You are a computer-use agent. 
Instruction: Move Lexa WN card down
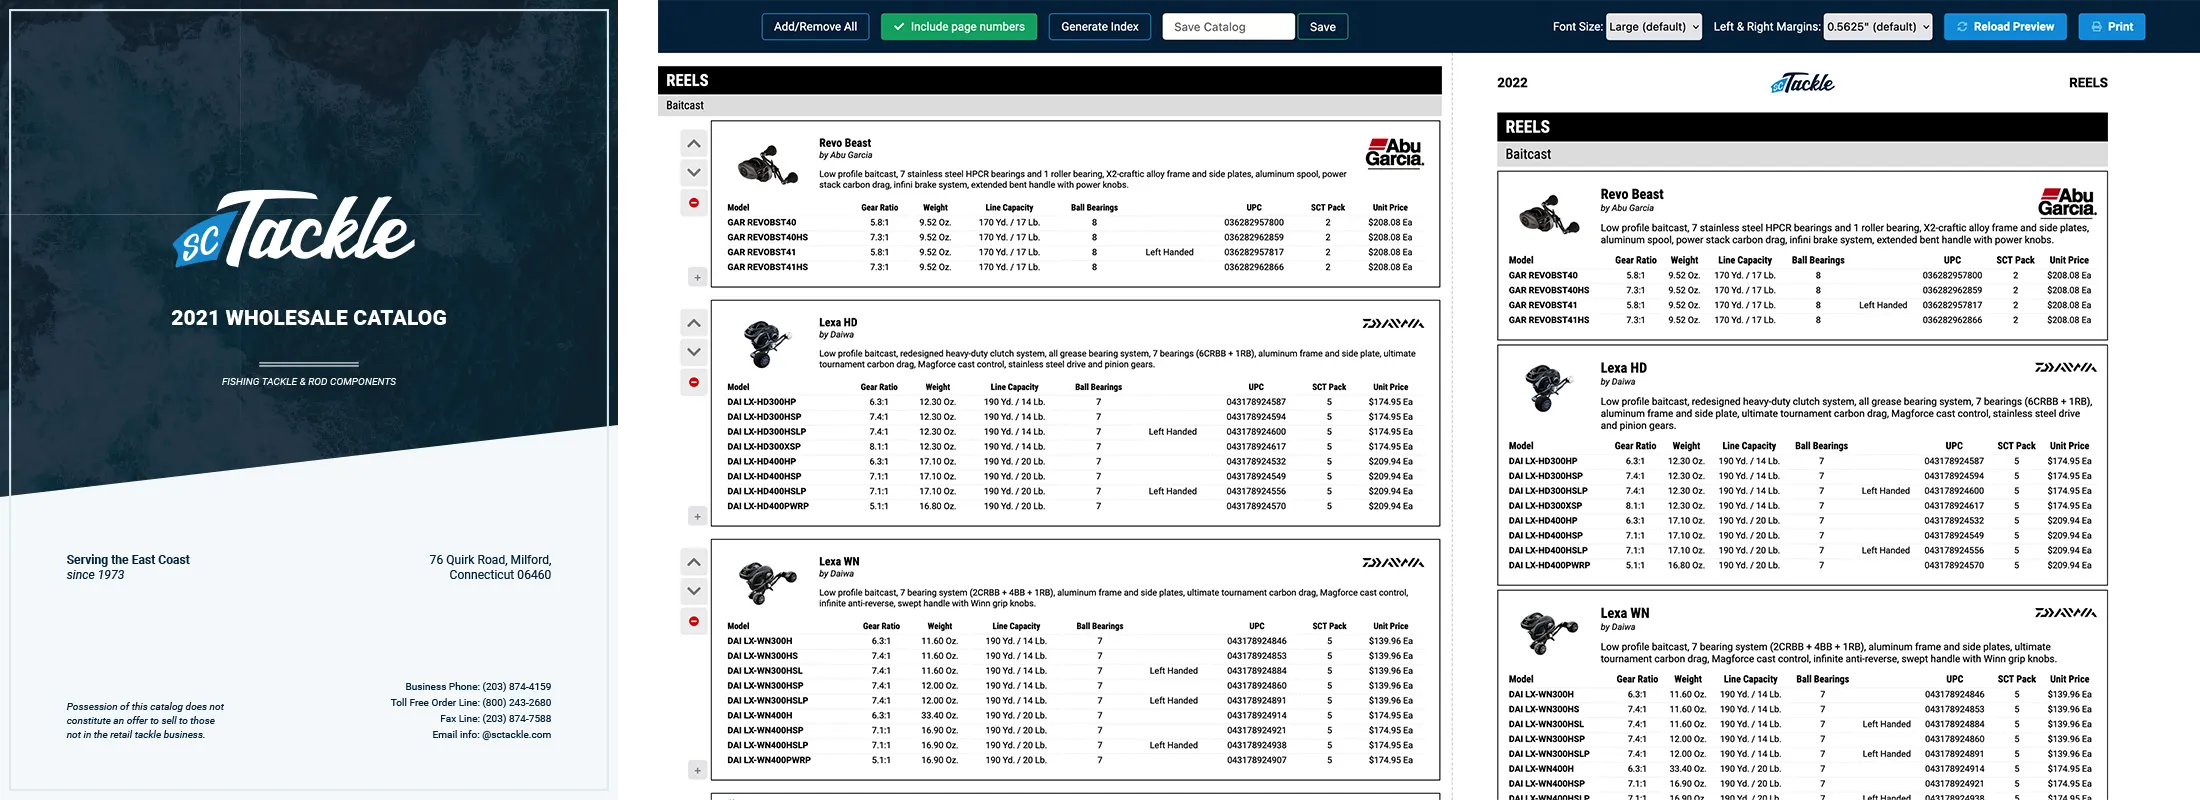(x=694, y=591)
